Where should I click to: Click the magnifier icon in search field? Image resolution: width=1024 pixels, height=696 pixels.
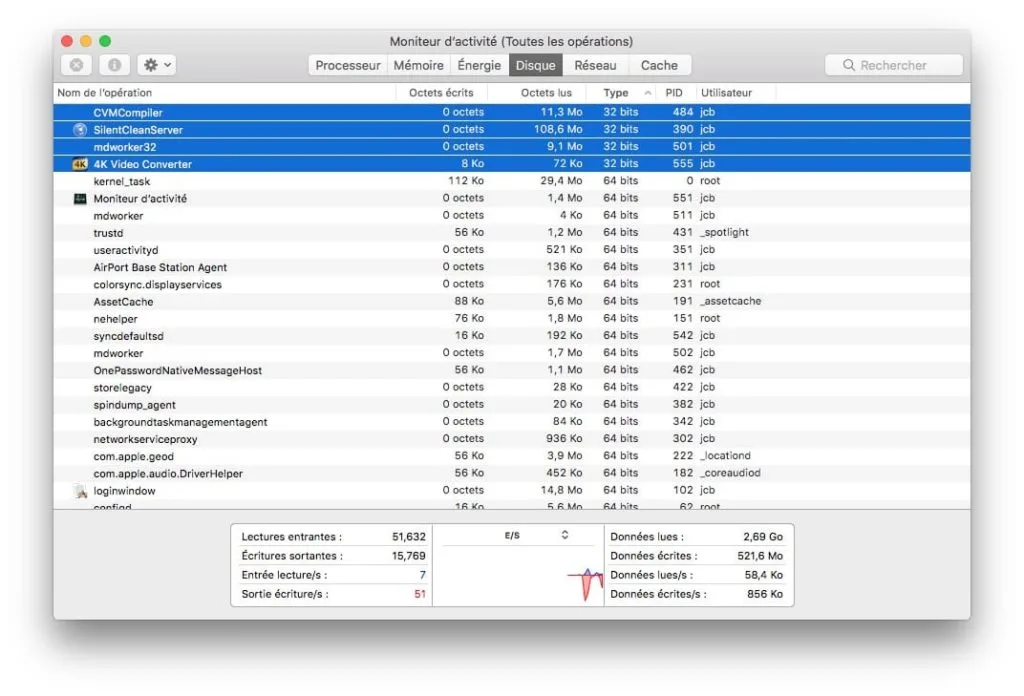coord(848,65)
